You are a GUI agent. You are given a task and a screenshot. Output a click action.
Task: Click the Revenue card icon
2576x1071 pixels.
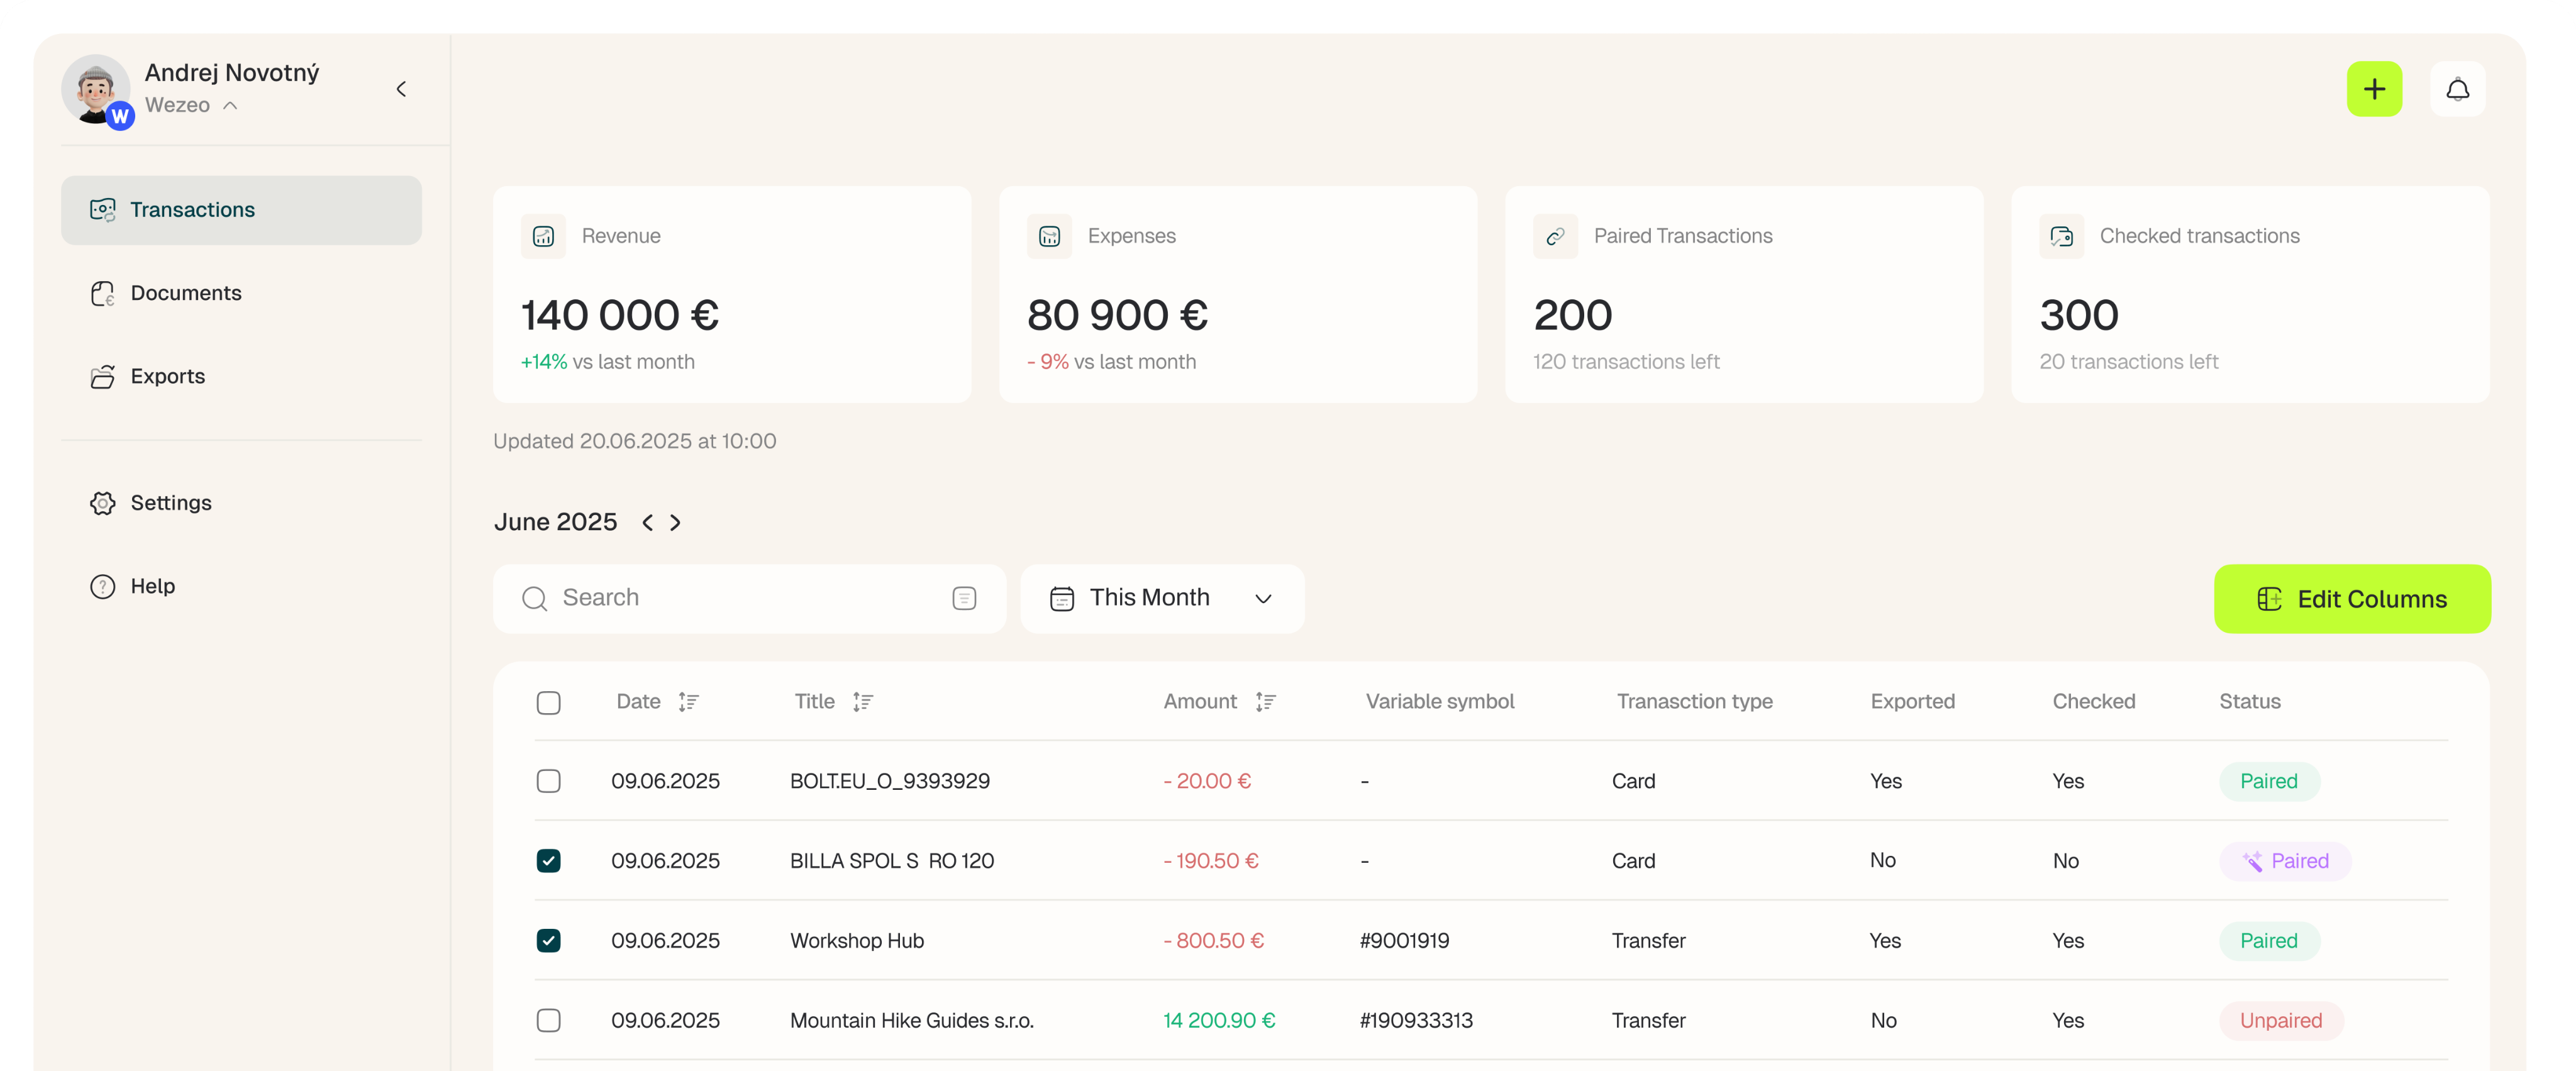pyautogui.click(x=543, y=236)
